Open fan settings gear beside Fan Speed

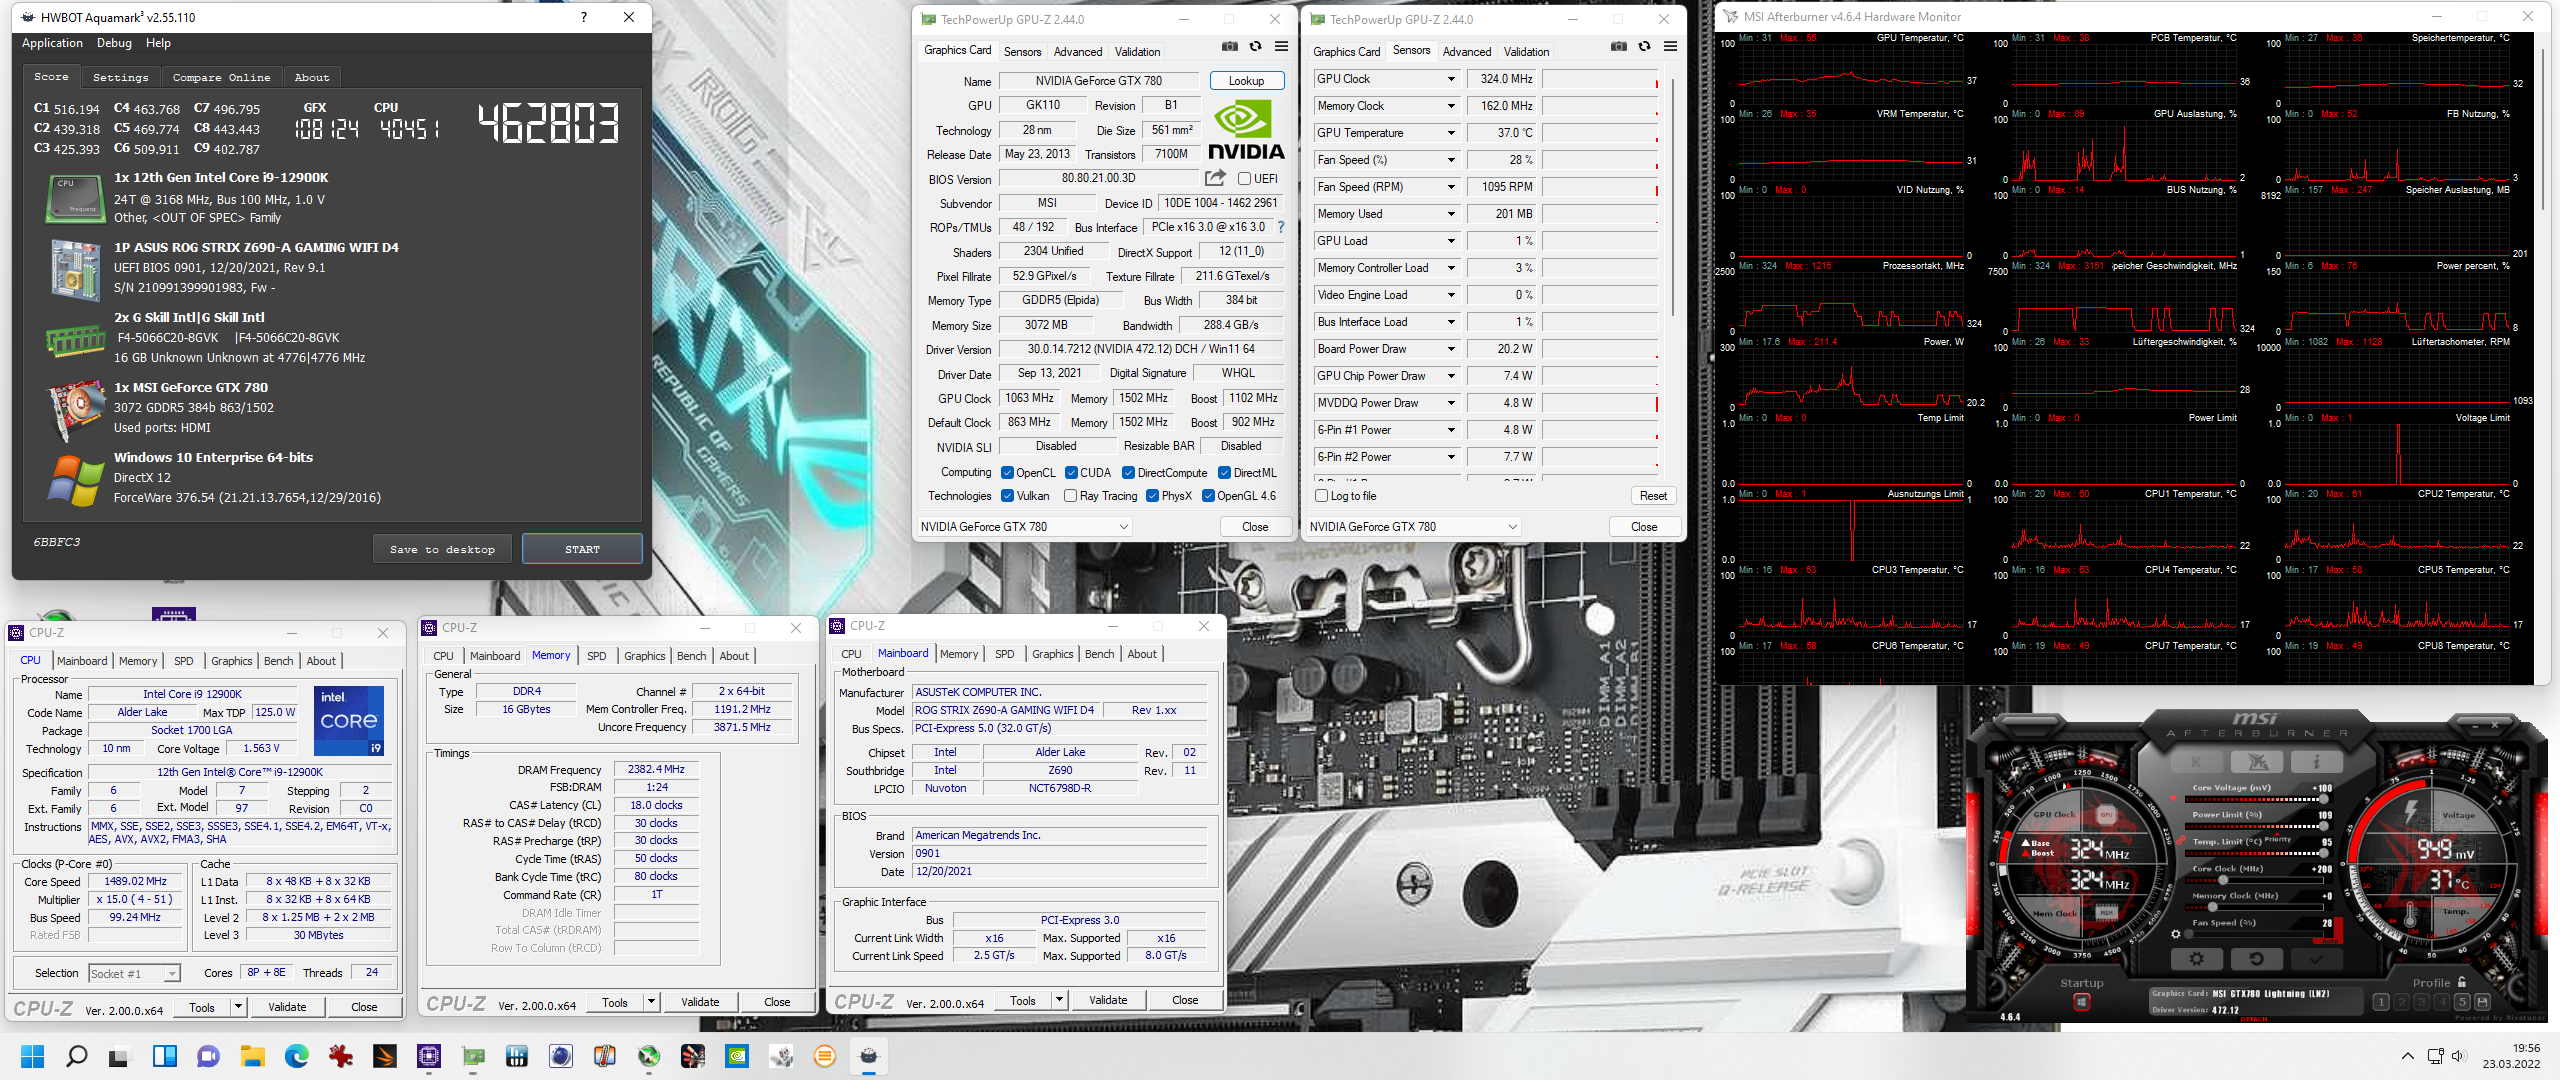click(x=2176, y=934)
